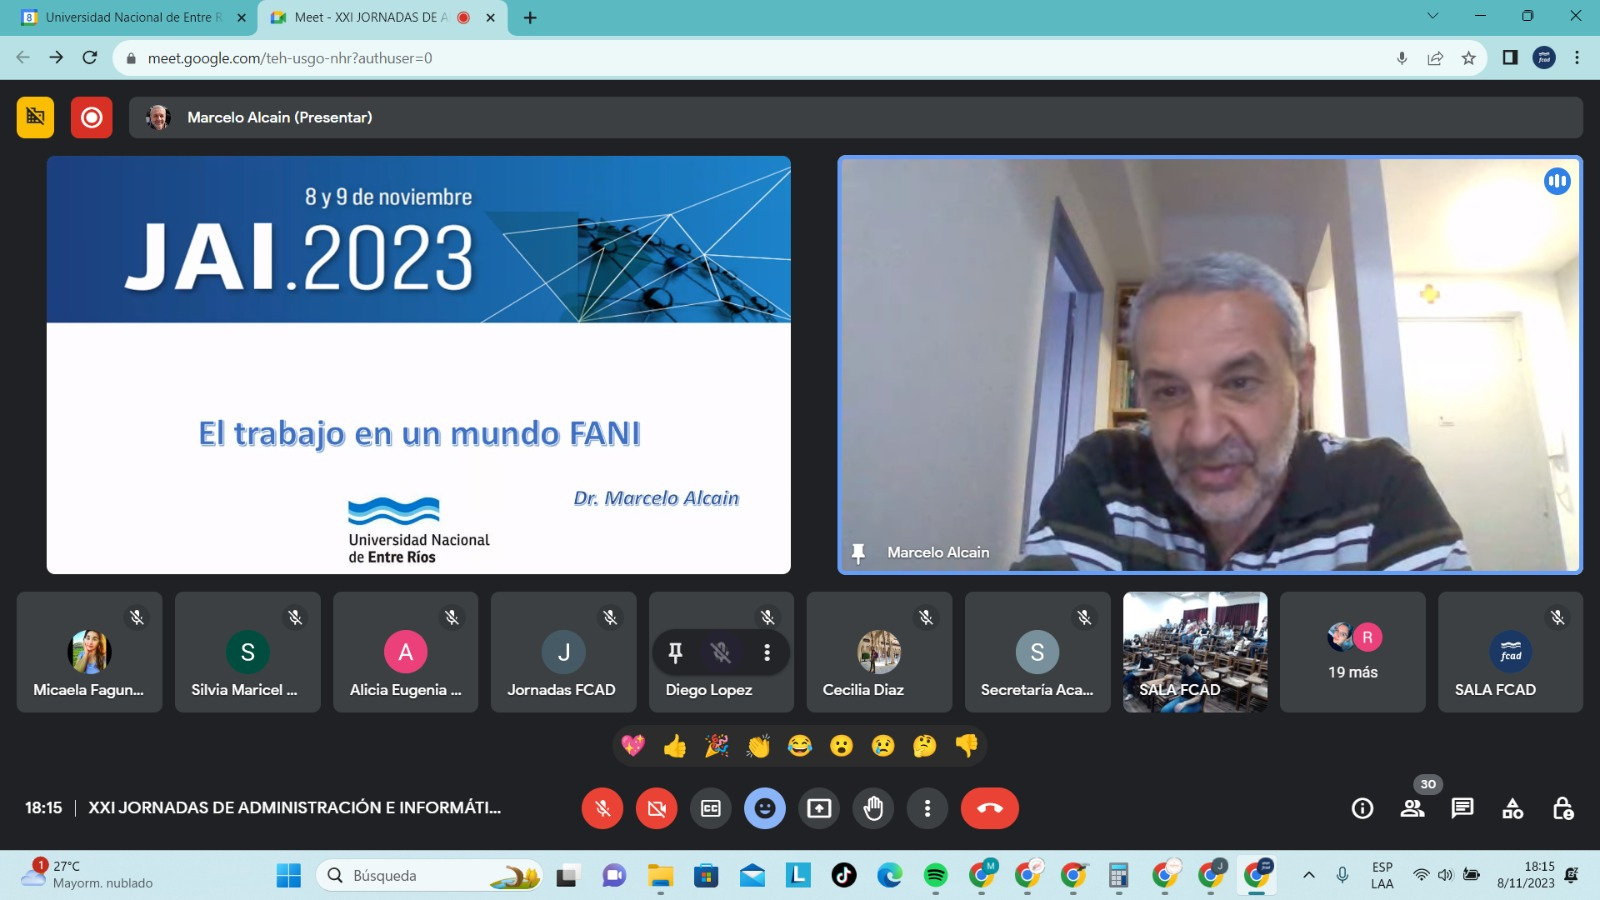
Task: Show everyone in the People panel
Action: [x=1412, y=808]
